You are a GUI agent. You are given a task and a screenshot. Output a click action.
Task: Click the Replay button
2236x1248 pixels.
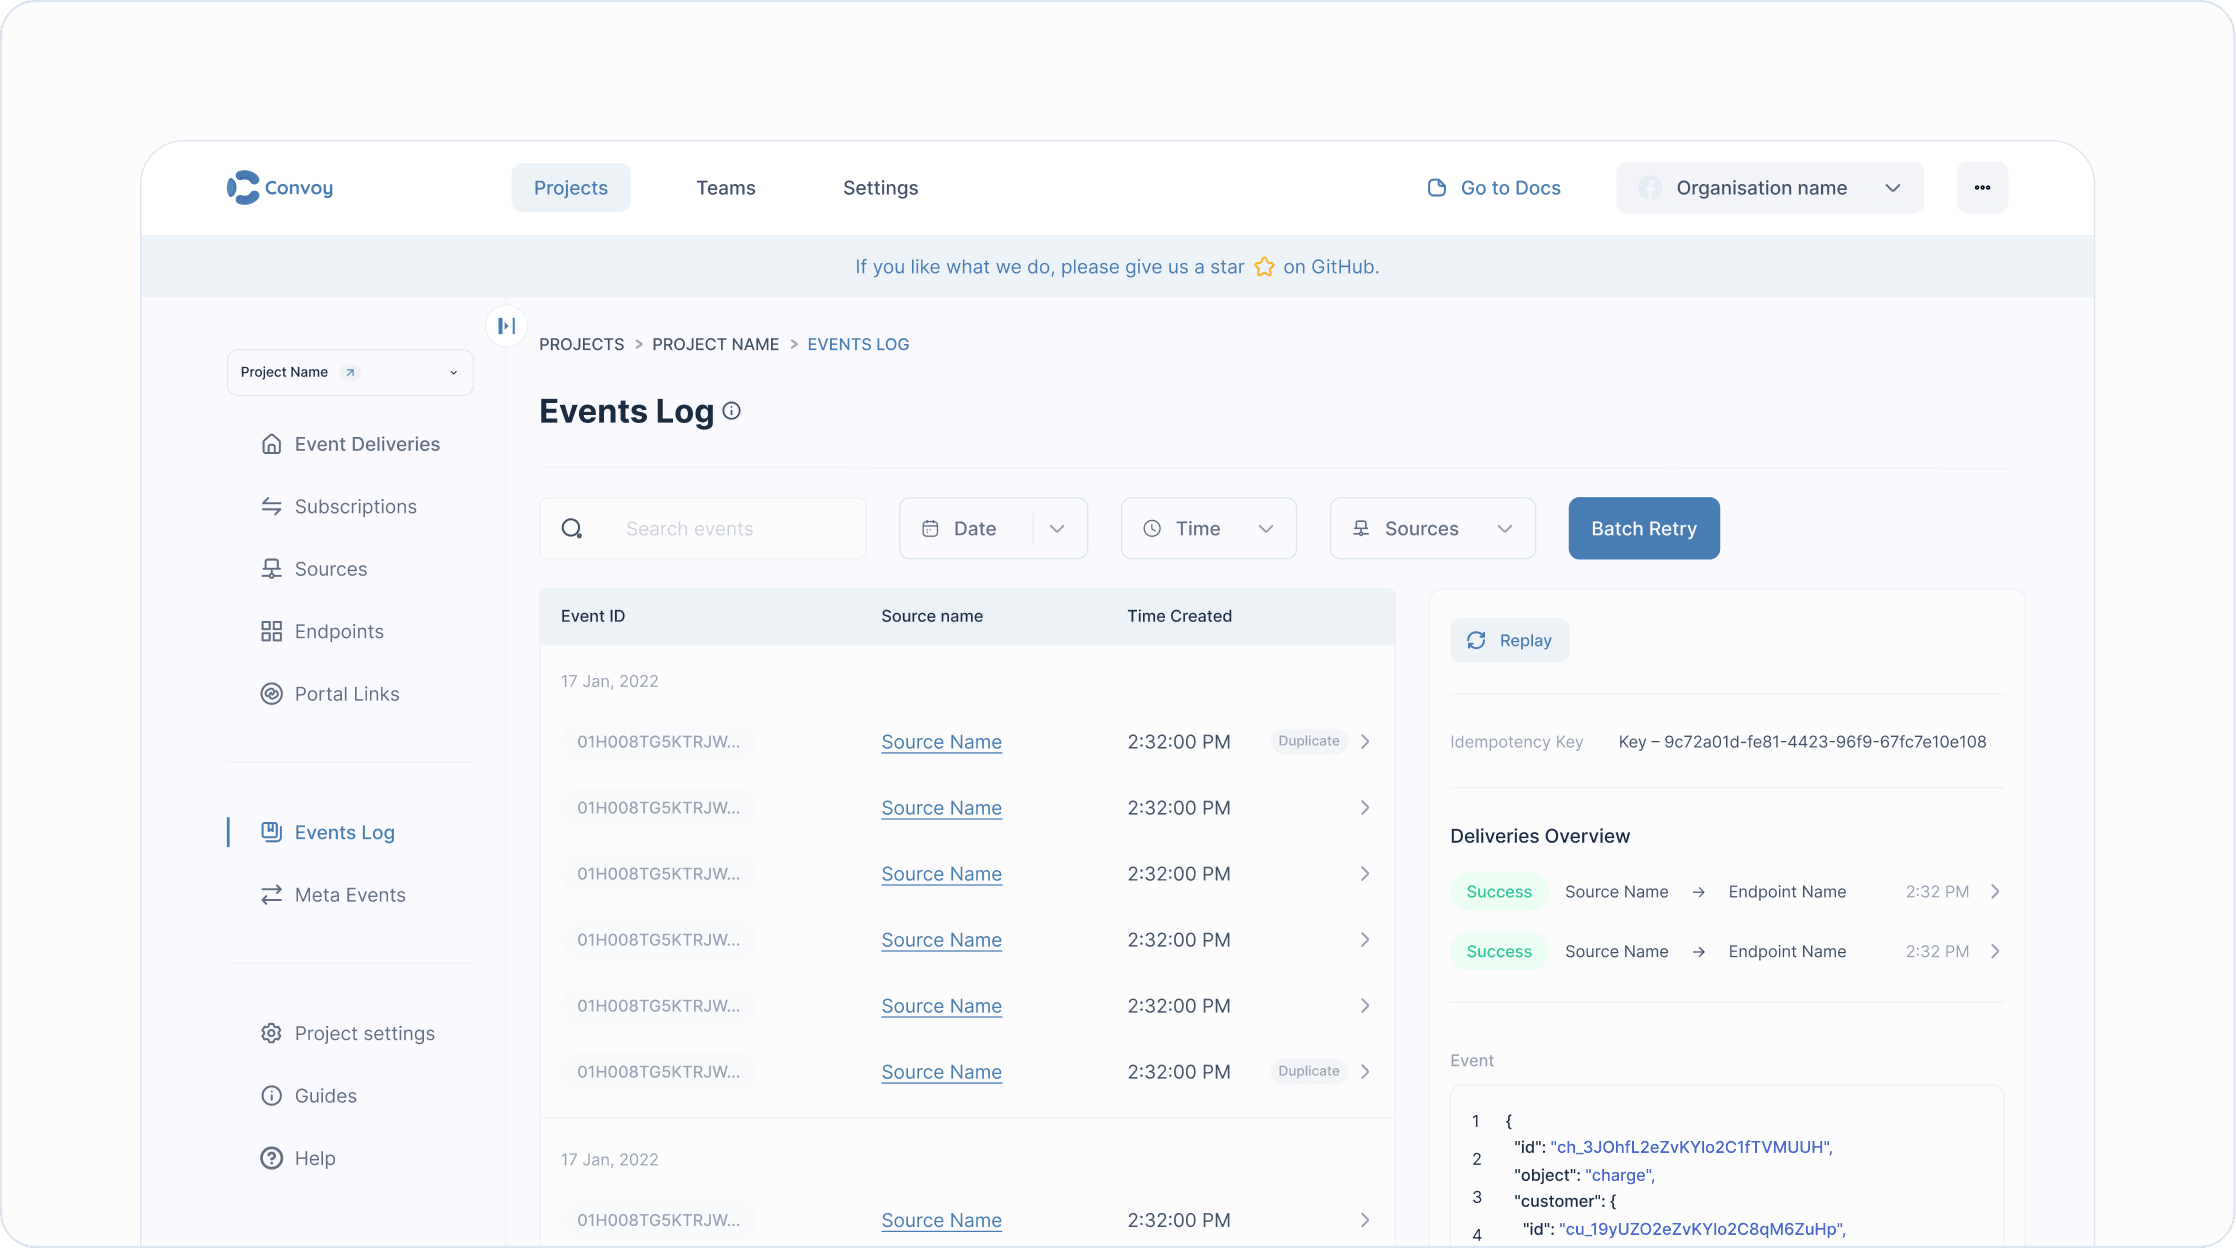1509,640
